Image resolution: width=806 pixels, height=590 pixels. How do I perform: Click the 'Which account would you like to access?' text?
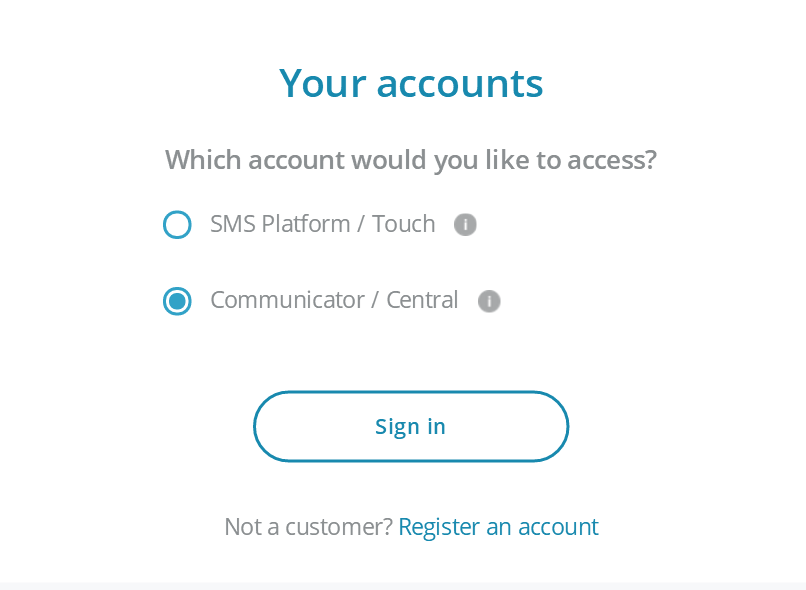tap(411, 160)
